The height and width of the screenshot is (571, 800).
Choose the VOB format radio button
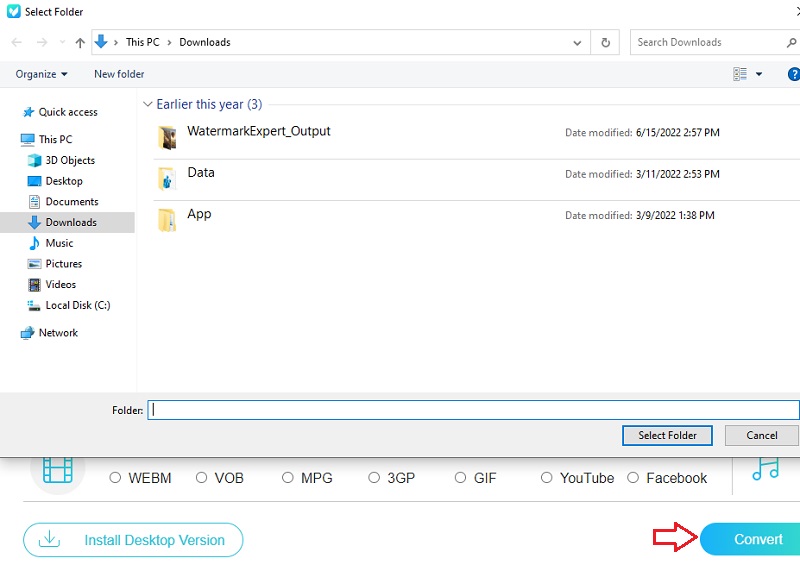tap(202, 478)
